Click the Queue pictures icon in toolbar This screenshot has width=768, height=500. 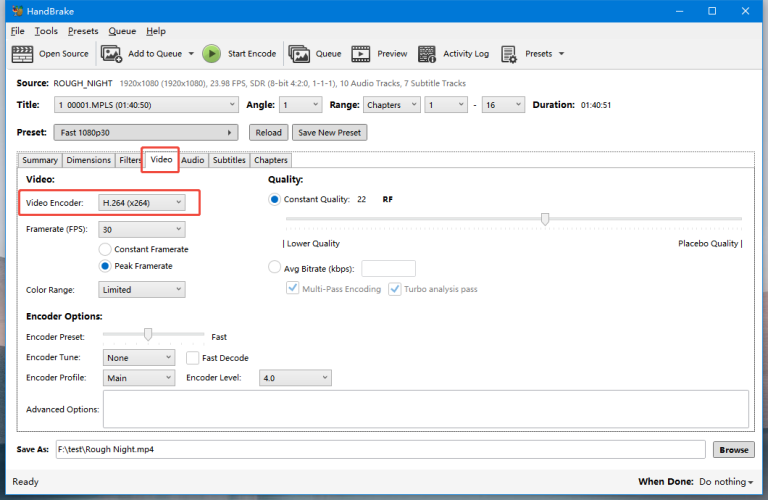click(x=299, y=54)
